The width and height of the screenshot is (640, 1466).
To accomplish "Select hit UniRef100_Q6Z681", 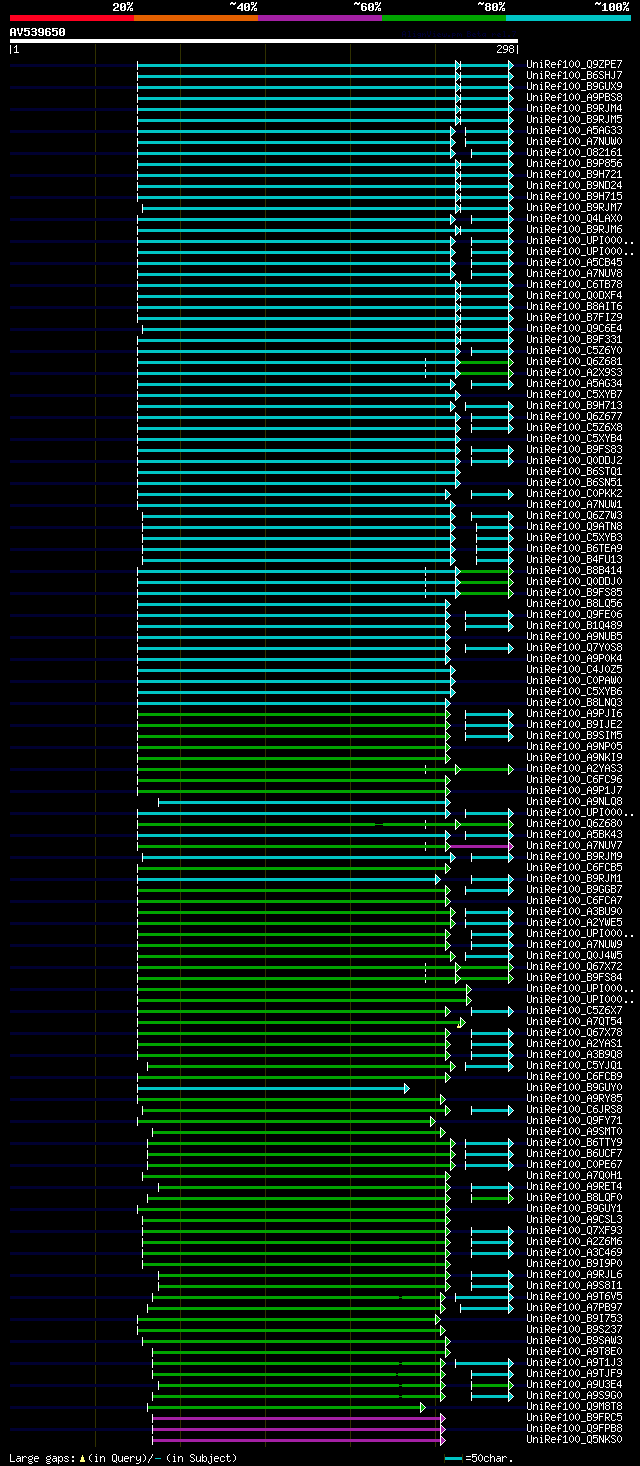I will click(574, 361).
